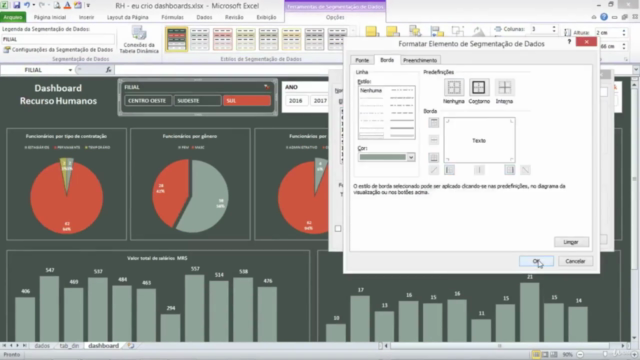Open the Cor border color dropdown
Screen dimensions: 640x360
tap(411, 157)
